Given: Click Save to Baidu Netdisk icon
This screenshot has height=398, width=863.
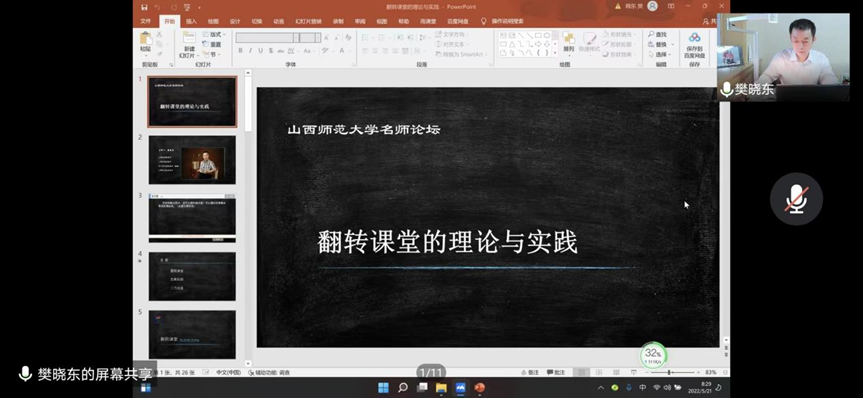Looking at the screenshot, I should tap(695, 37).
